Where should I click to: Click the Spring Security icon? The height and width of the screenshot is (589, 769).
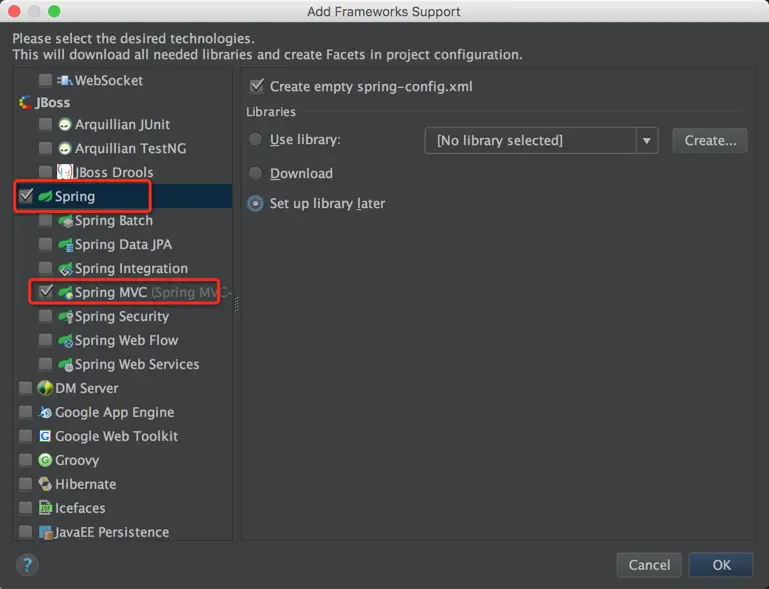point(65,316)
